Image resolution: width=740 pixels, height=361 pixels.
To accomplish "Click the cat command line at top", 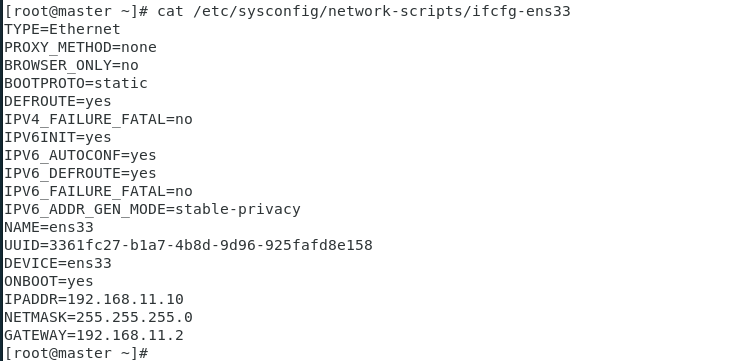I will click(287, 11).
